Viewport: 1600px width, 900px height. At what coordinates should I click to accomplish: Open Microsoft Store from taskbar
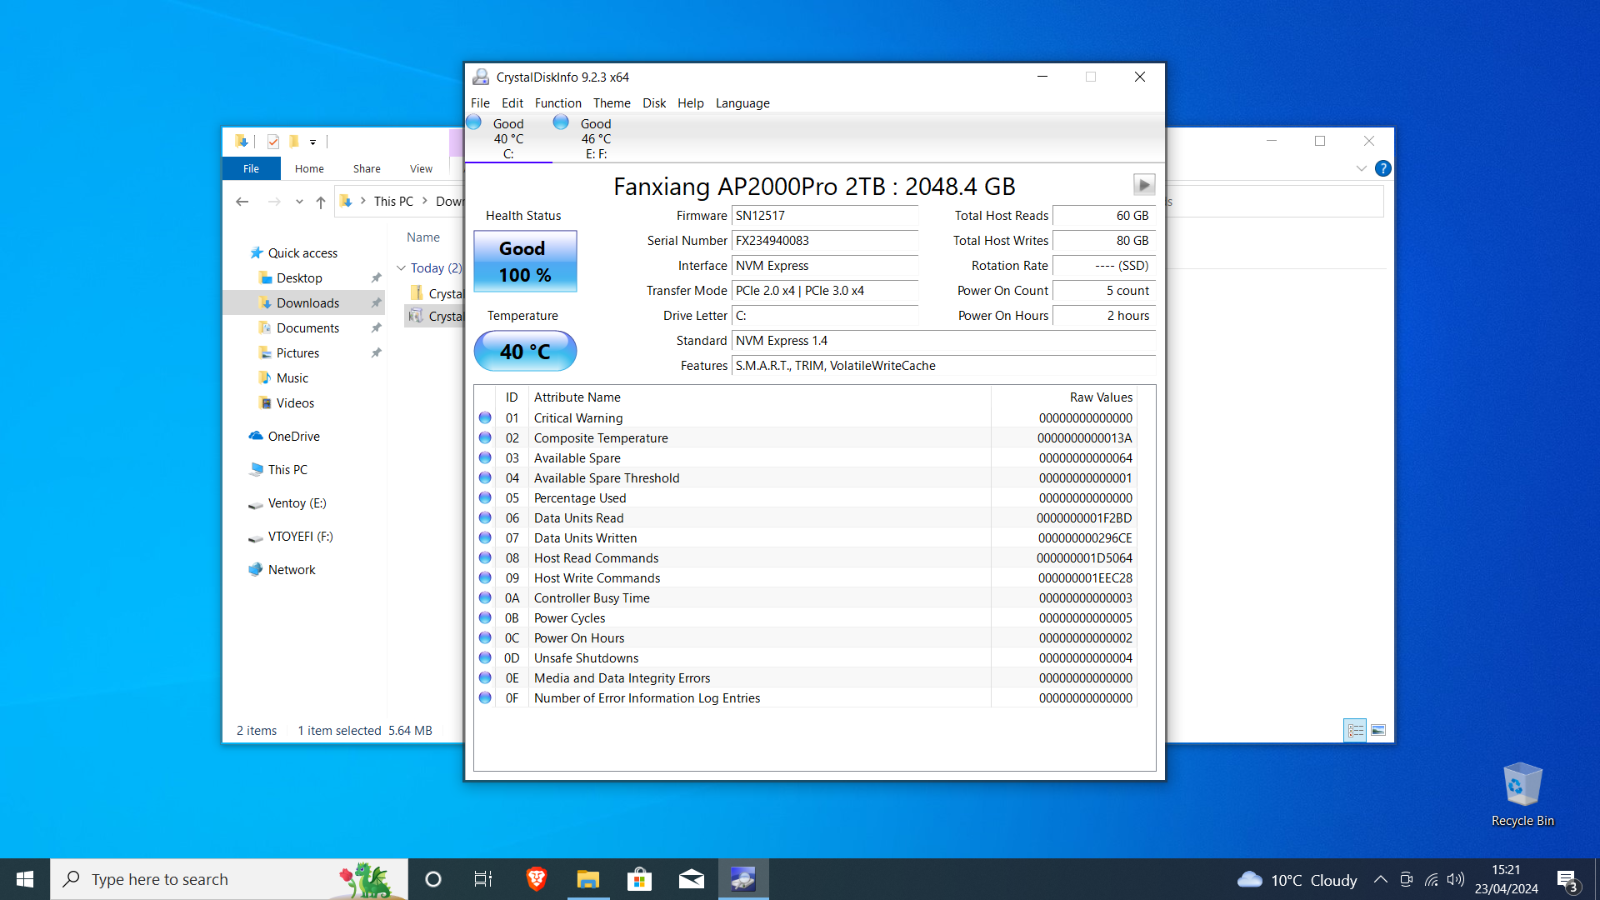click(640, 879)
